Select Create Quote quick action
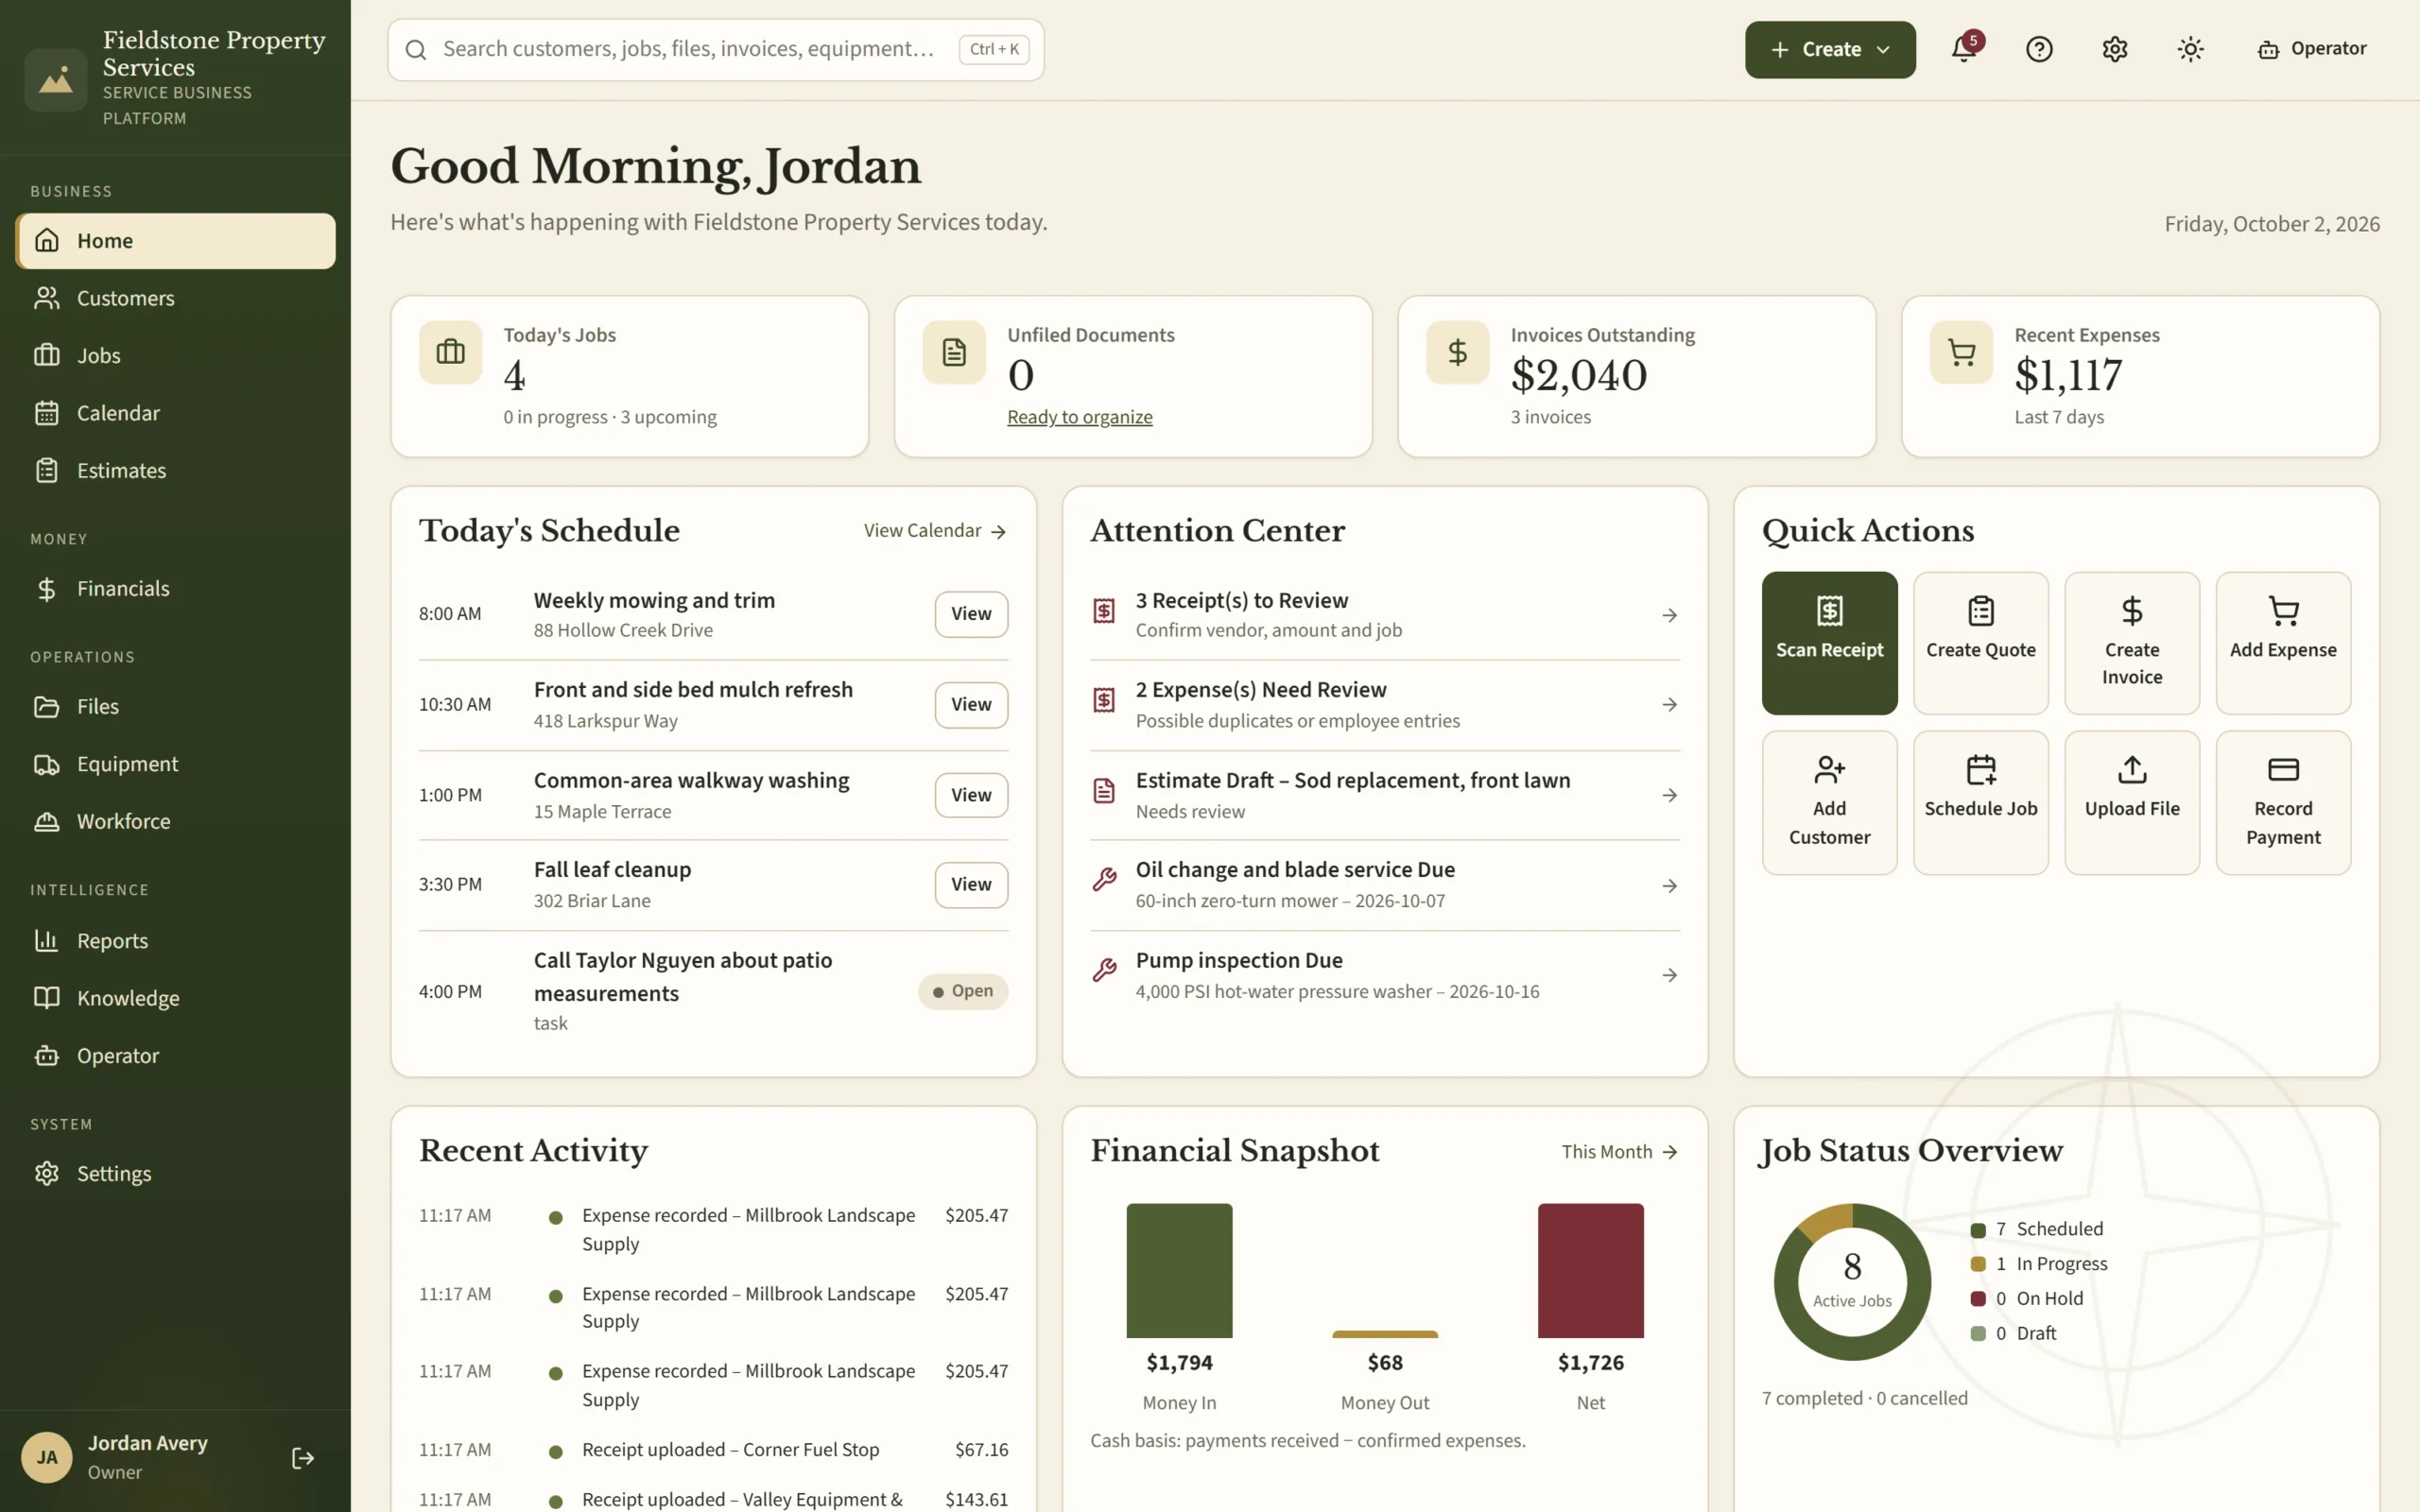The height and width of the screenshot is (1512, 2420). click(x=1980, y=643)
